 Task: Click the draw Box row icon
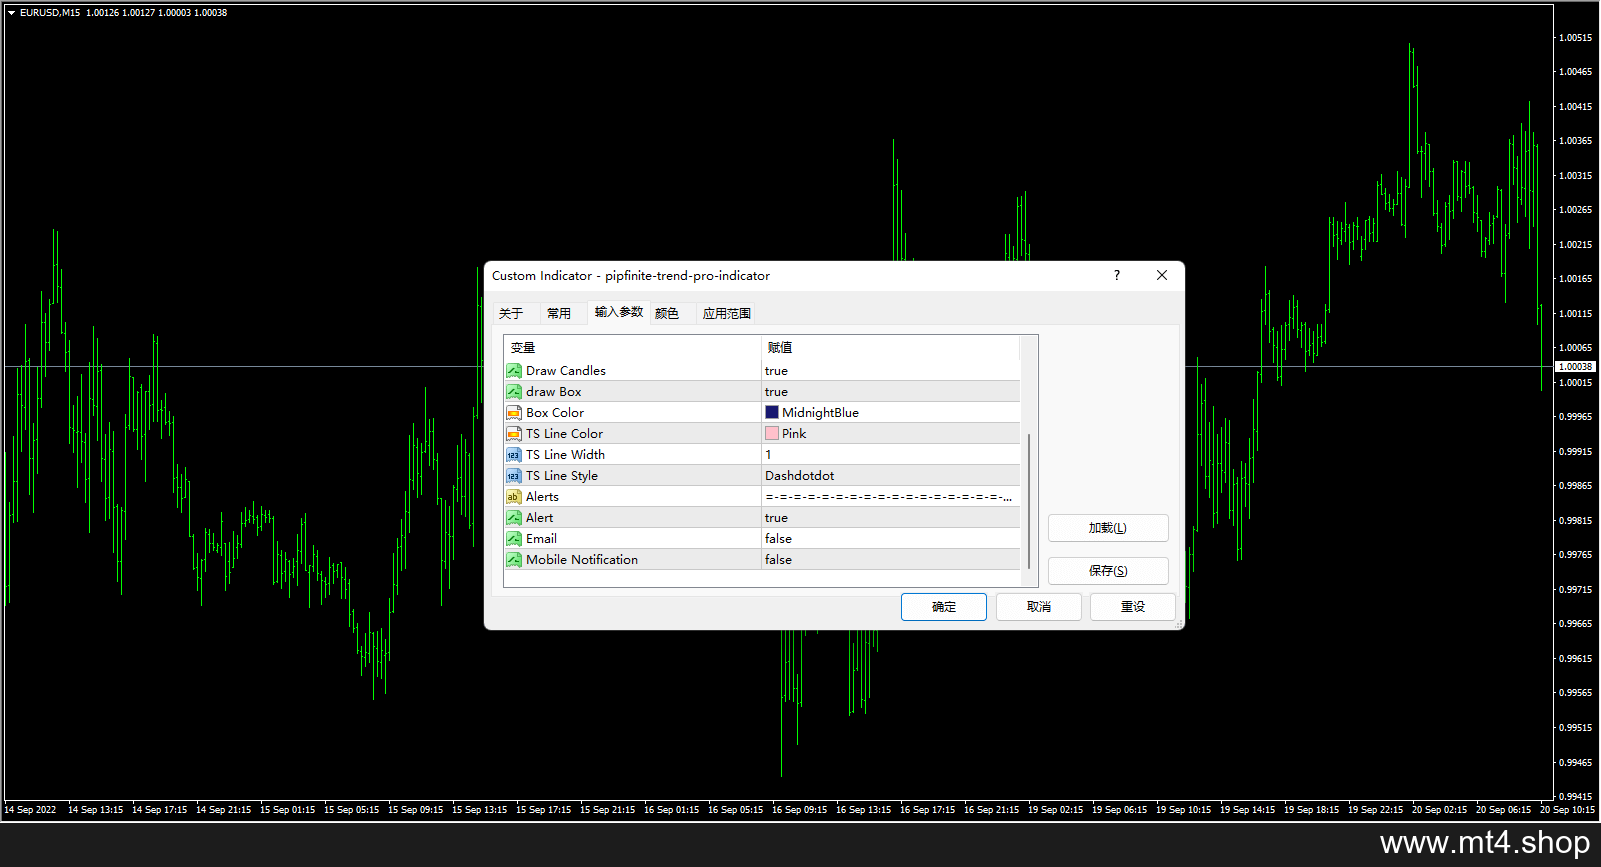coord(513,392)
